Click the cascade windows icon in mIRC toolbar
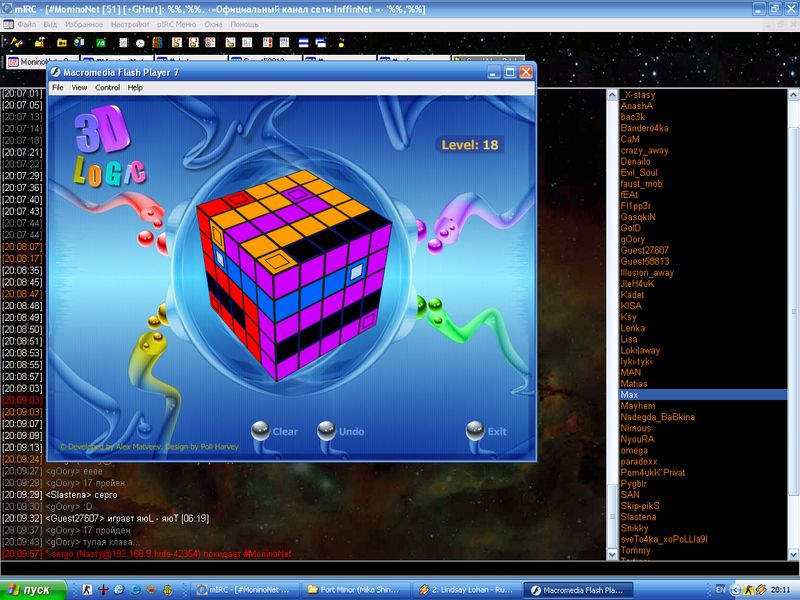Screen dimensions: 800x600 pos(320,43)
